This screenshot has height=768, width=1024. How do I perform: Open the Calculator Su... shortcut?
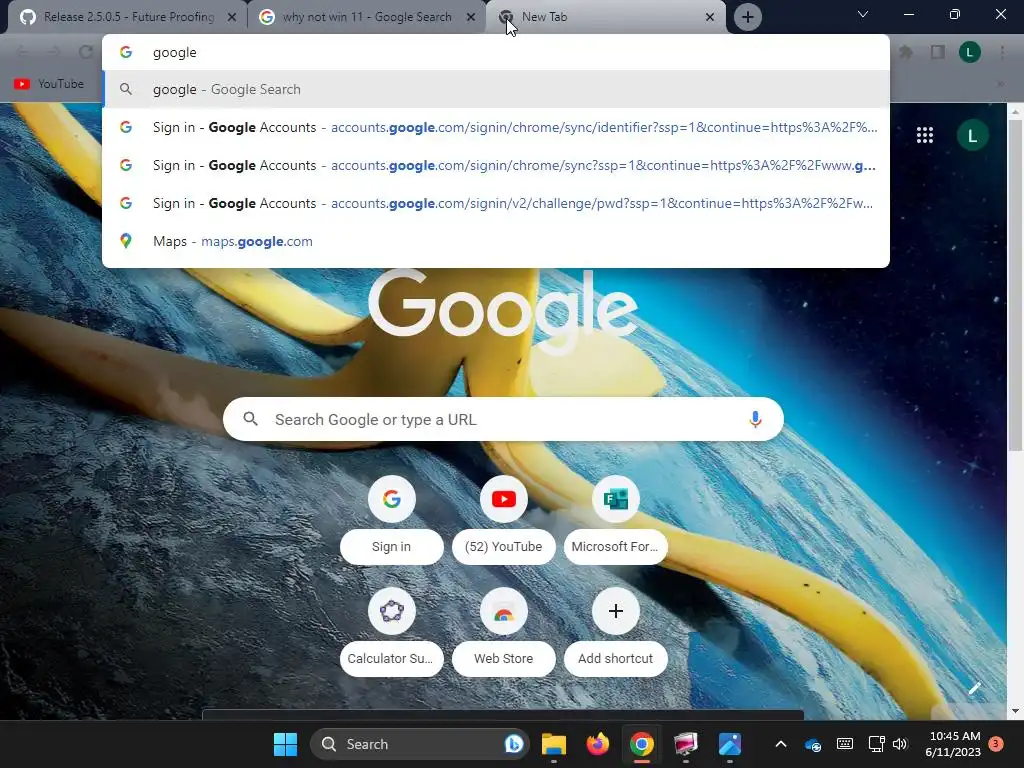(392, 632)
